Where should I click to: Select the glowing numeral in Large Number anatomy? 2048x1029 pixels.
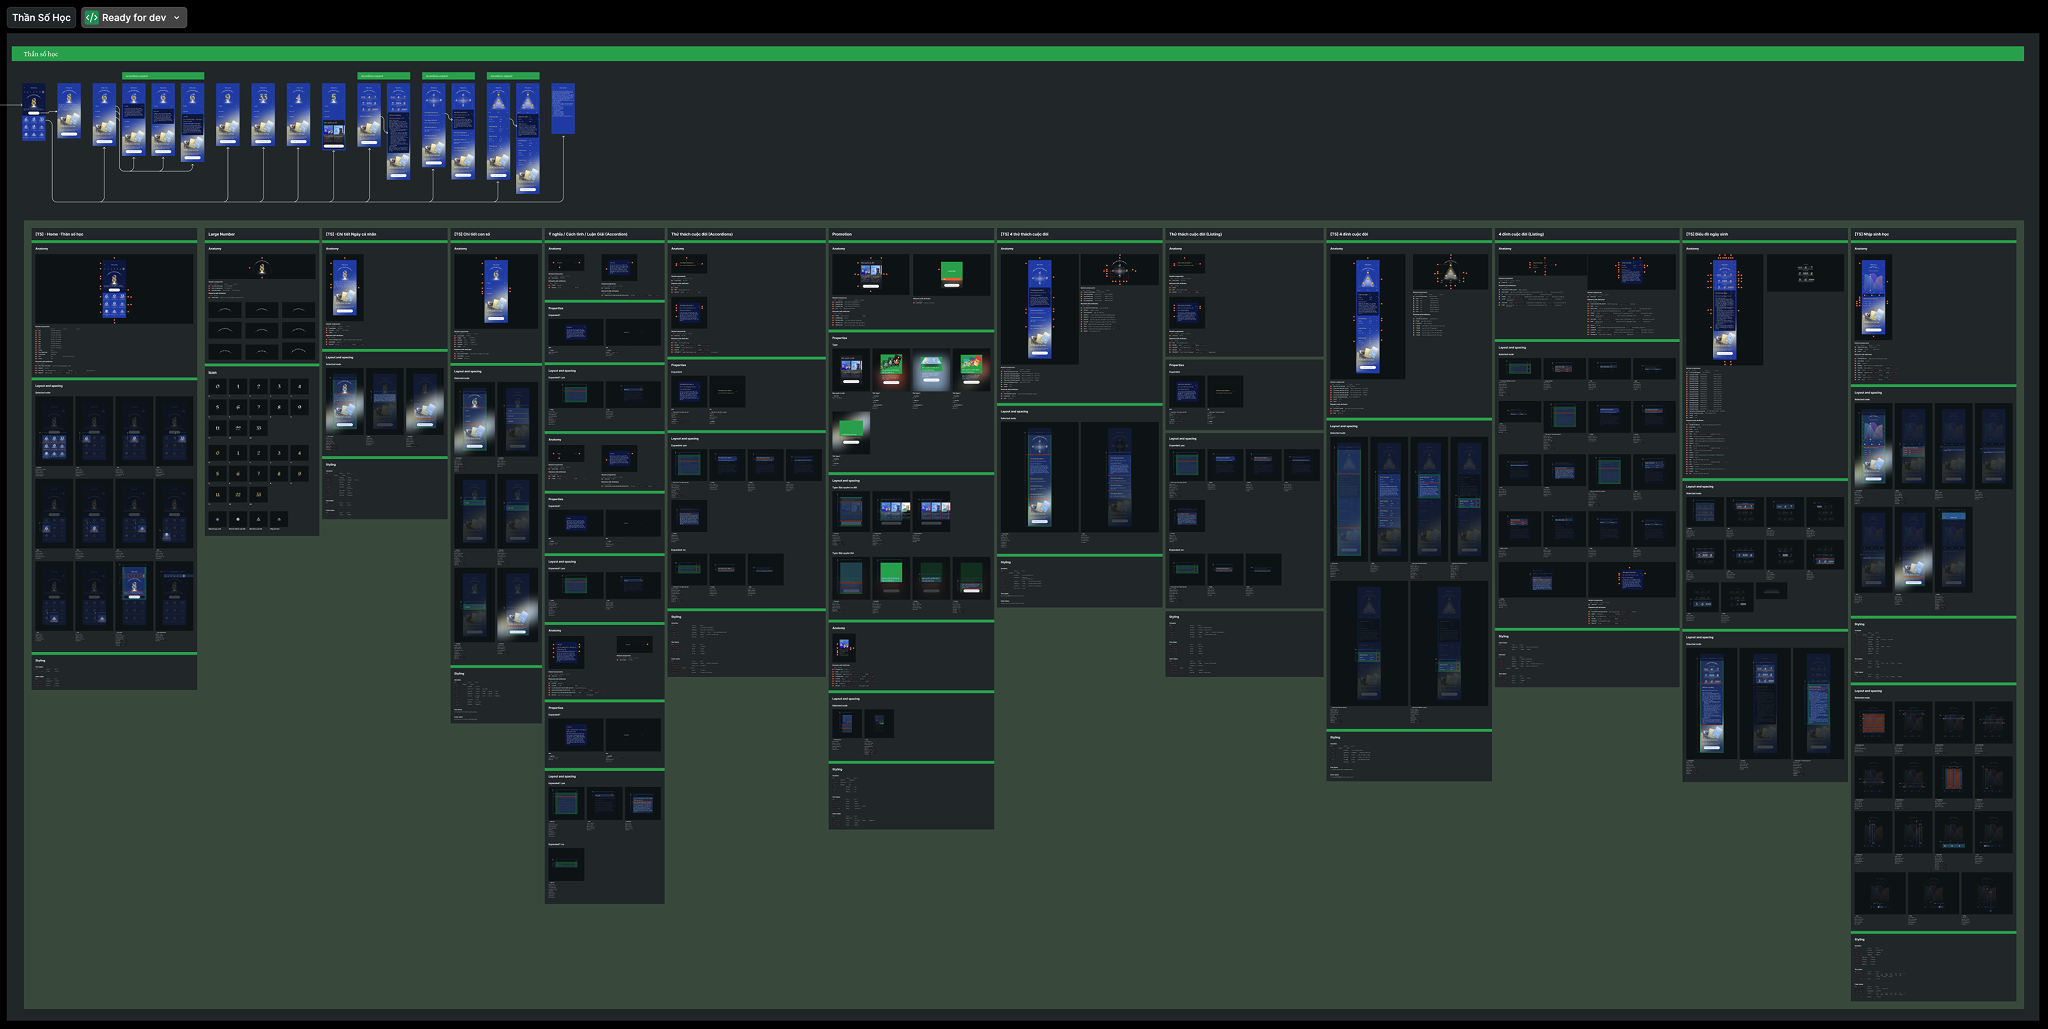click(262, 267)
